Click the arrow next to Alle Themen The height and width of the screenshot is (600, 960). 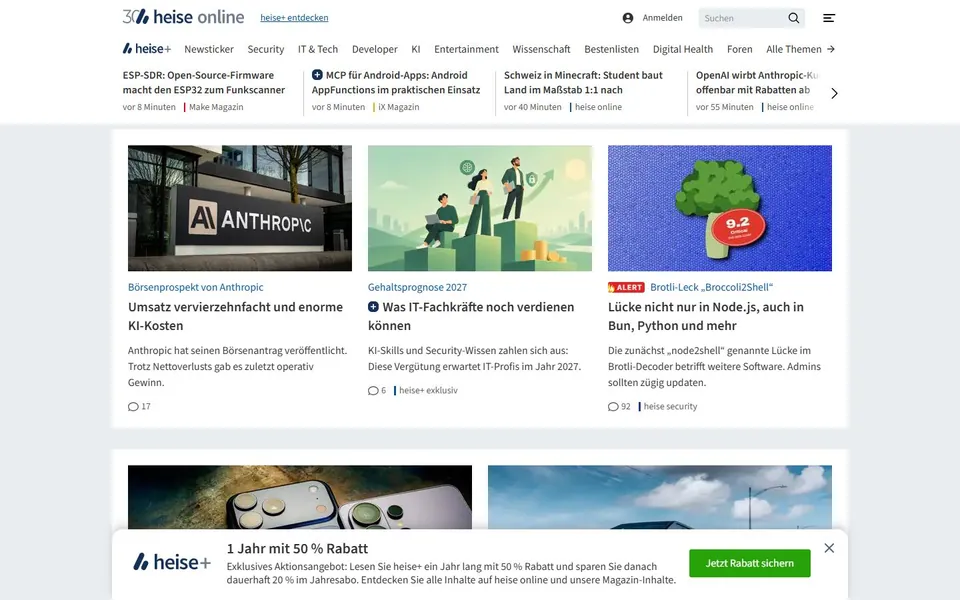coord(831,49)
